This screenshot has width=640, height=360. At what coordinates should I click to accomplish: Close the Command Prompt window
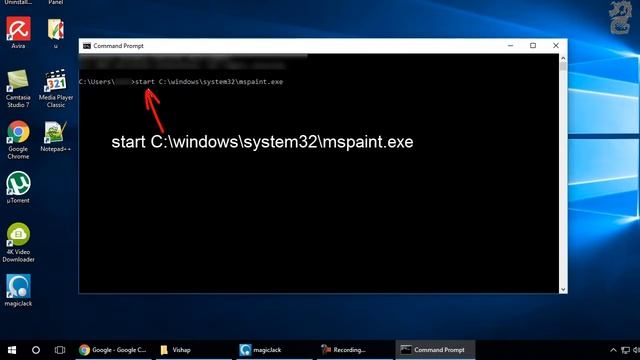click(556, 46)
